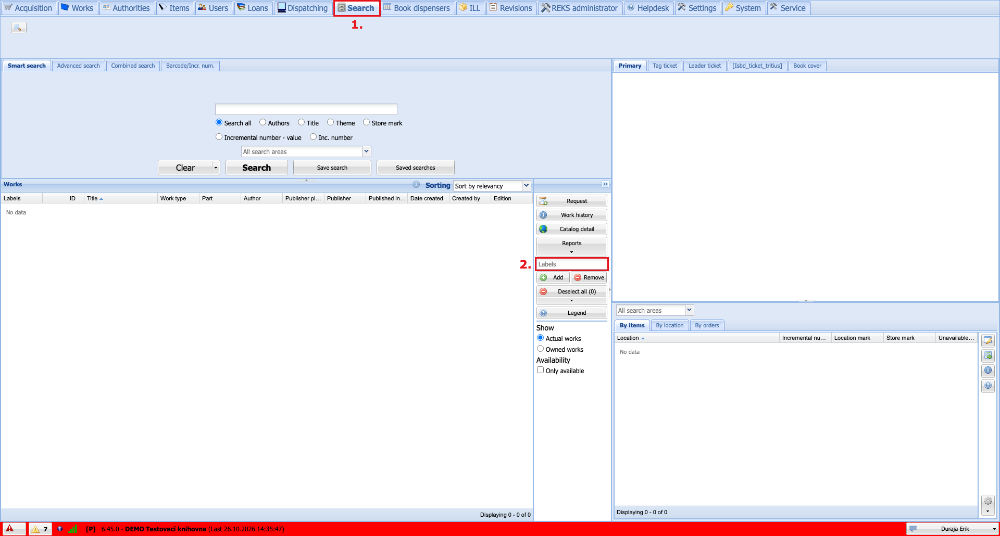Open the Helpdesk tab
This screenshot has height=536, width=1000.
coord(649,8)
